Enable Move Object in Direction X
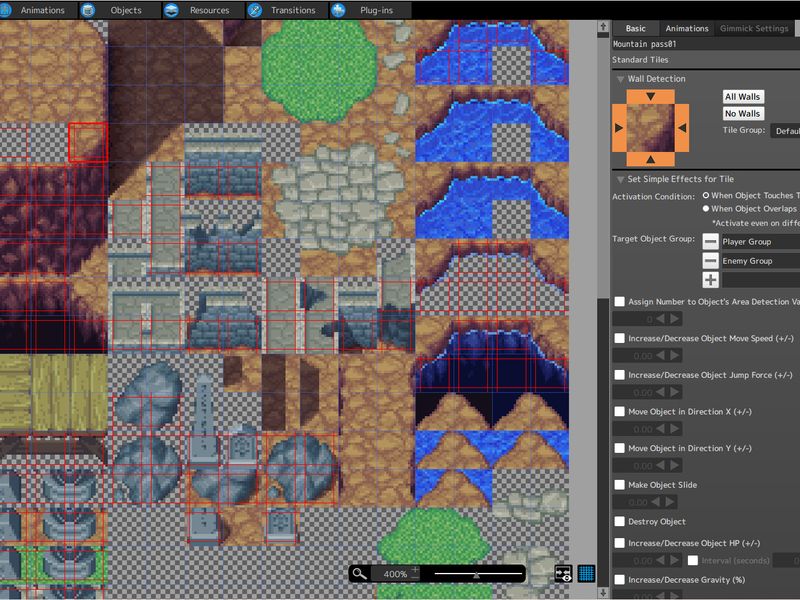The width and height of the screenshot is (800, 600). coord(619,412)
